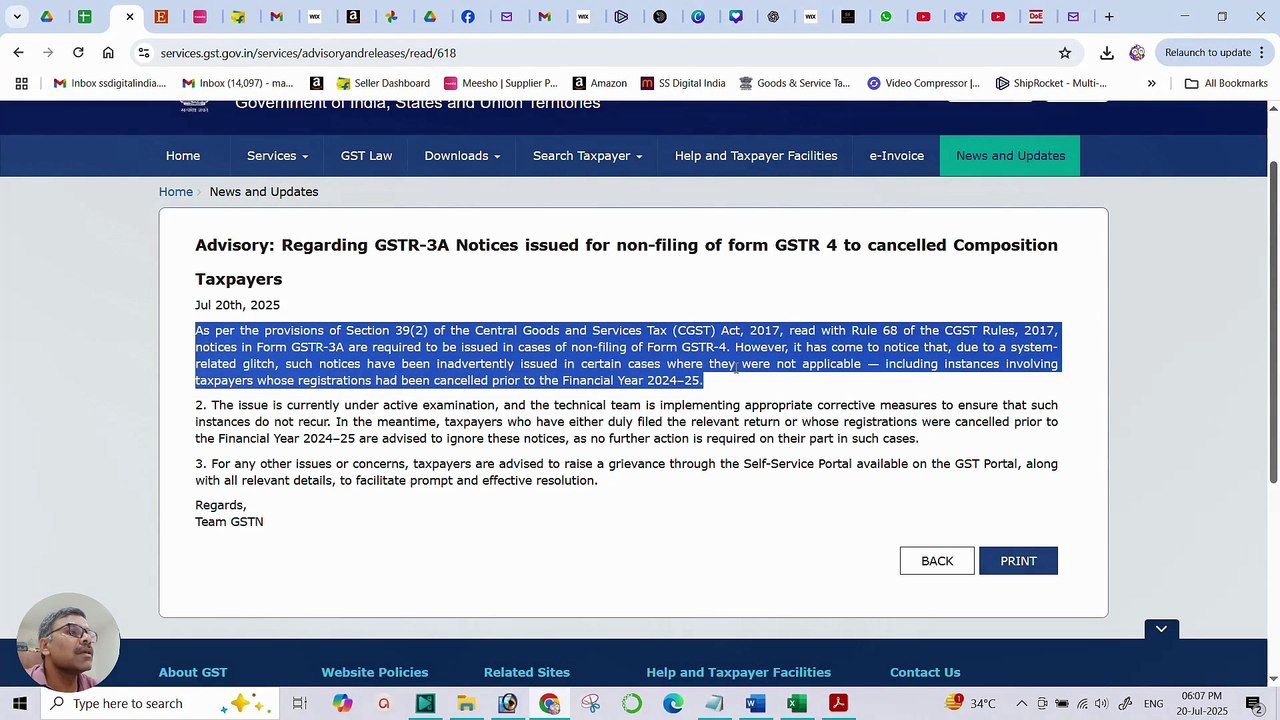Click the Home breadcrumb link
Viewport: 1280px width, 720px height.
[176, 192]
